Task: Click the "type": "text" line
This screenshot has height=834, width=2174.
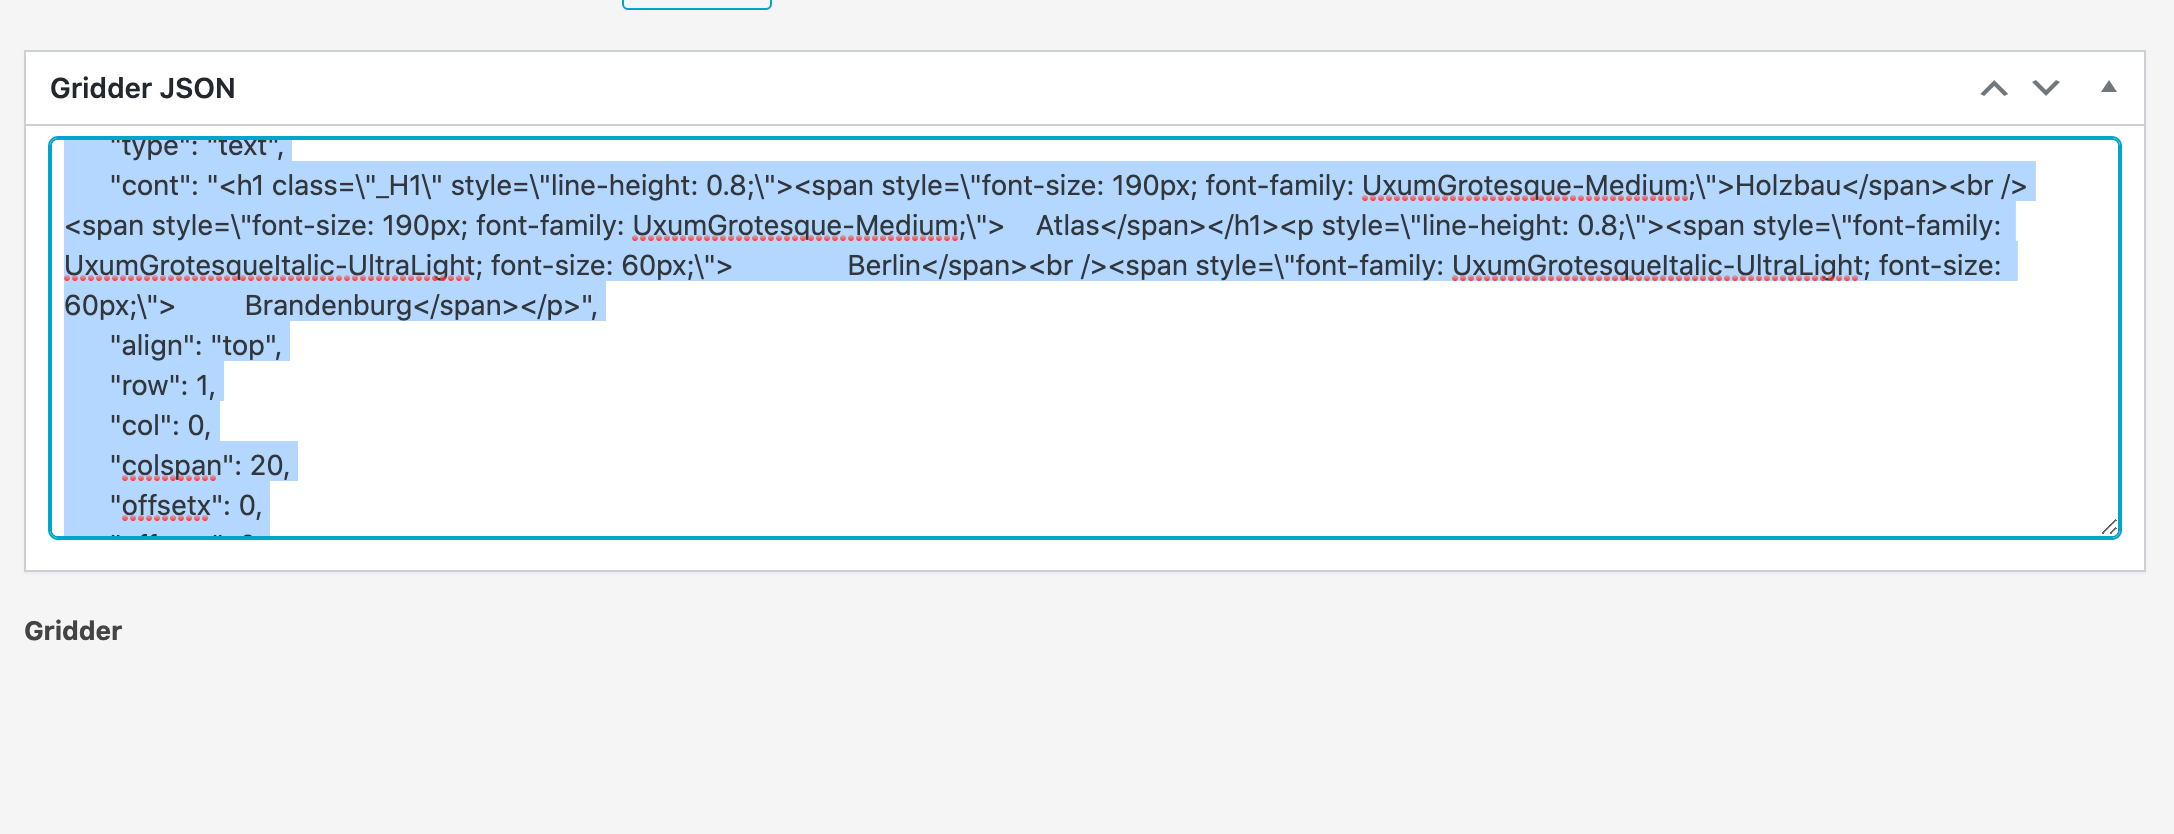Action: pyautogui.click(x=196, y=148)
